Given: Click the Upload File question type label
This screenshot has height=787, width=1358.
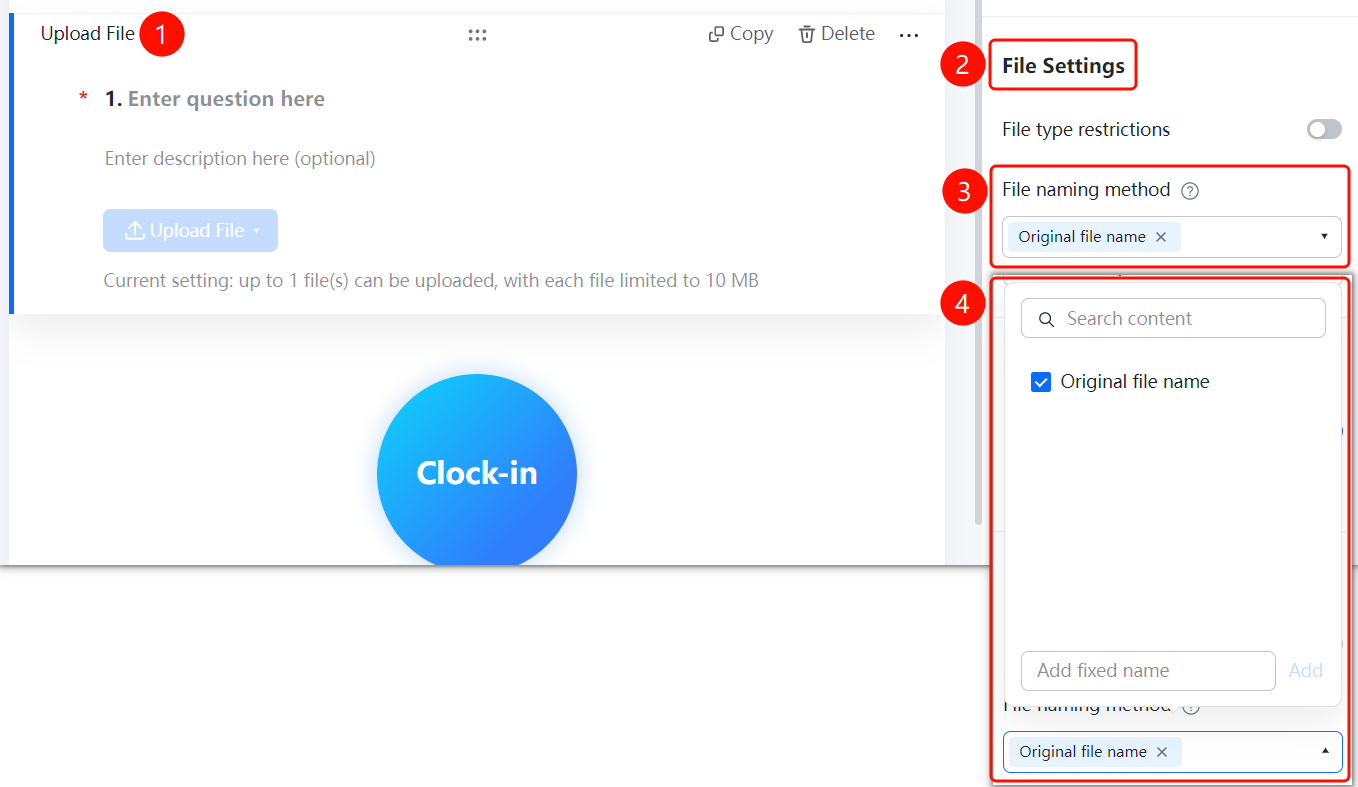Looking at the screenshot, I should pos(87,34).
